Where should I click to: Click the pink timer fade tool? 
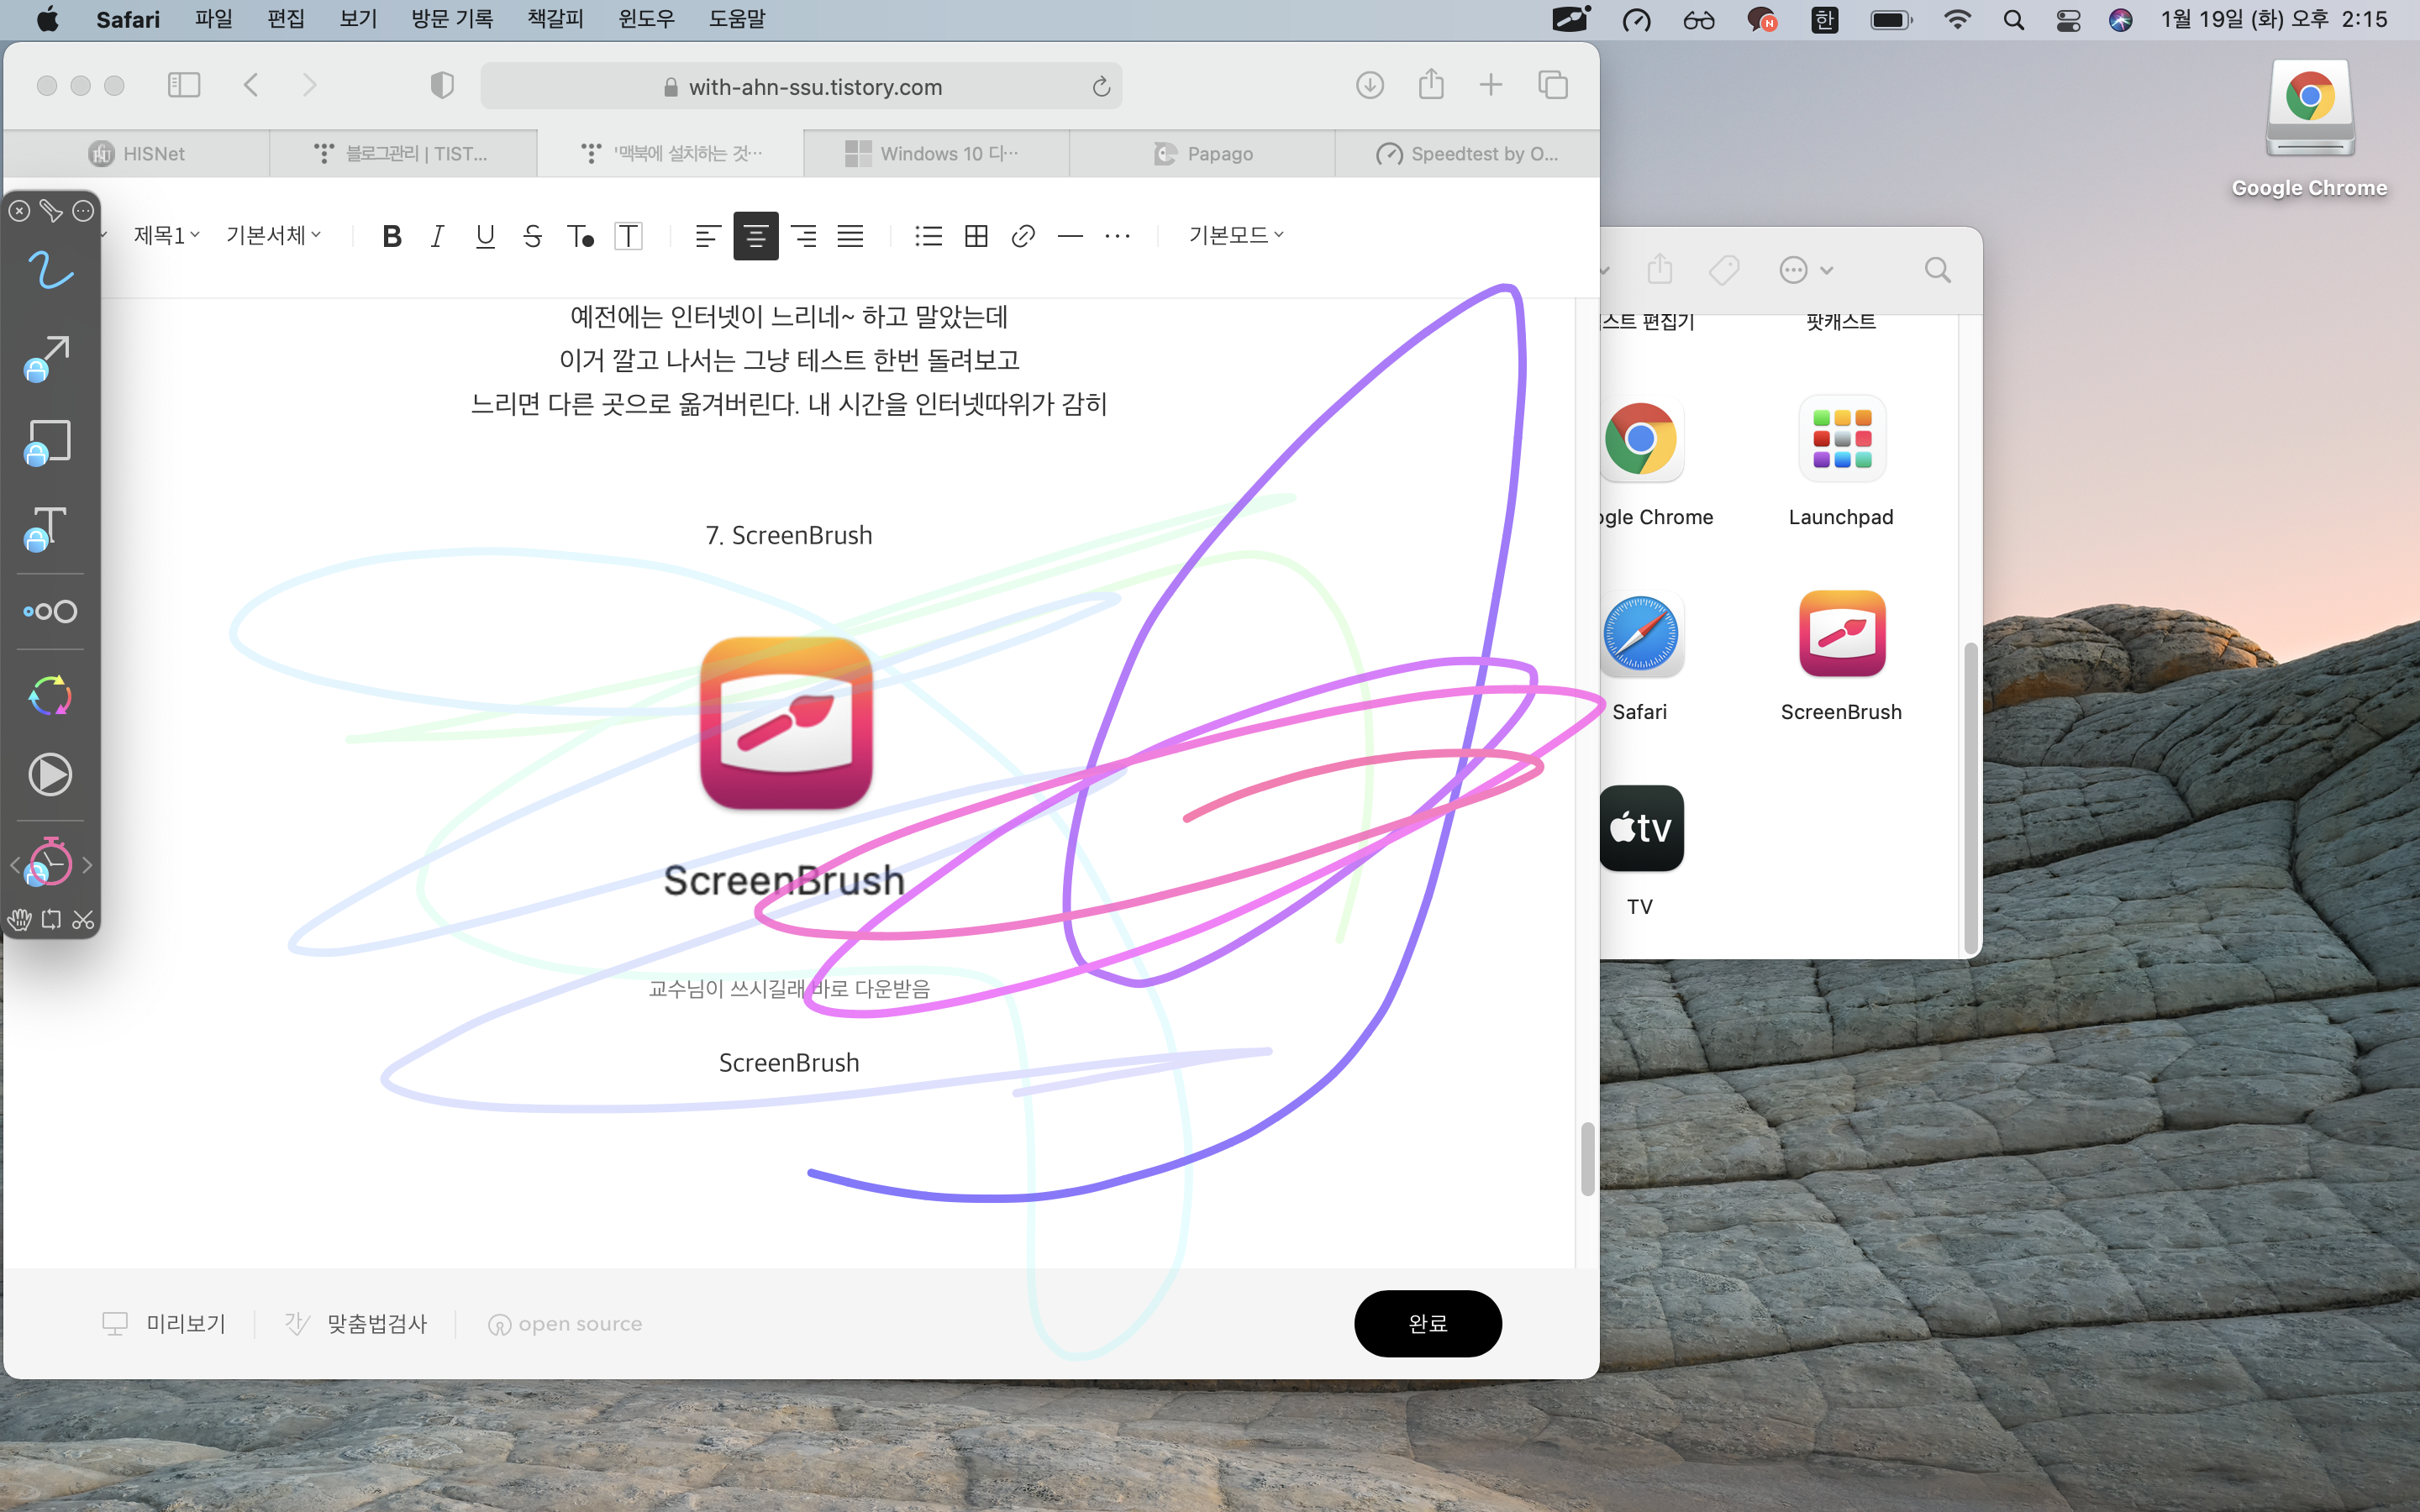(49, 862)
